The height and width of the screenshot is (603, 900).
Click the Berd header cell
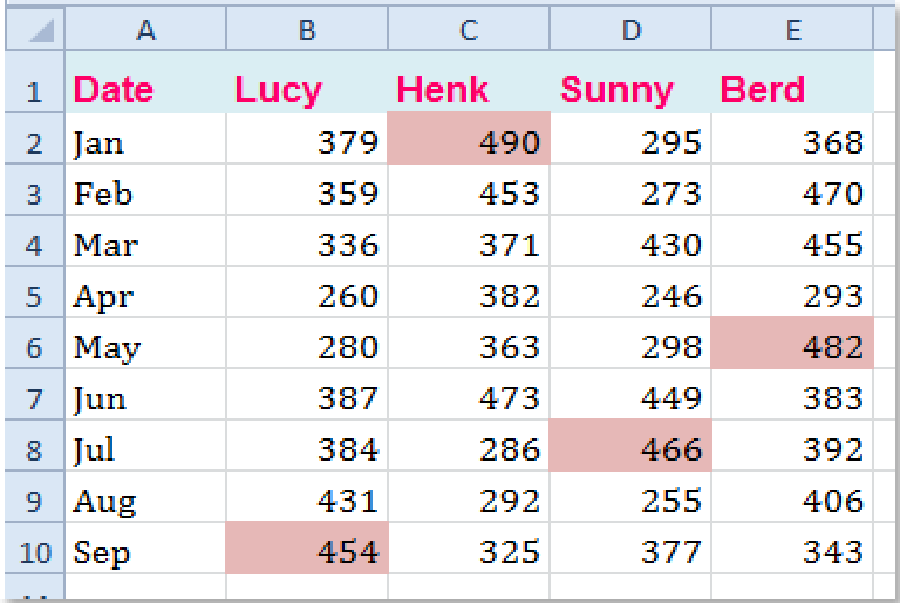click(792, 81)
